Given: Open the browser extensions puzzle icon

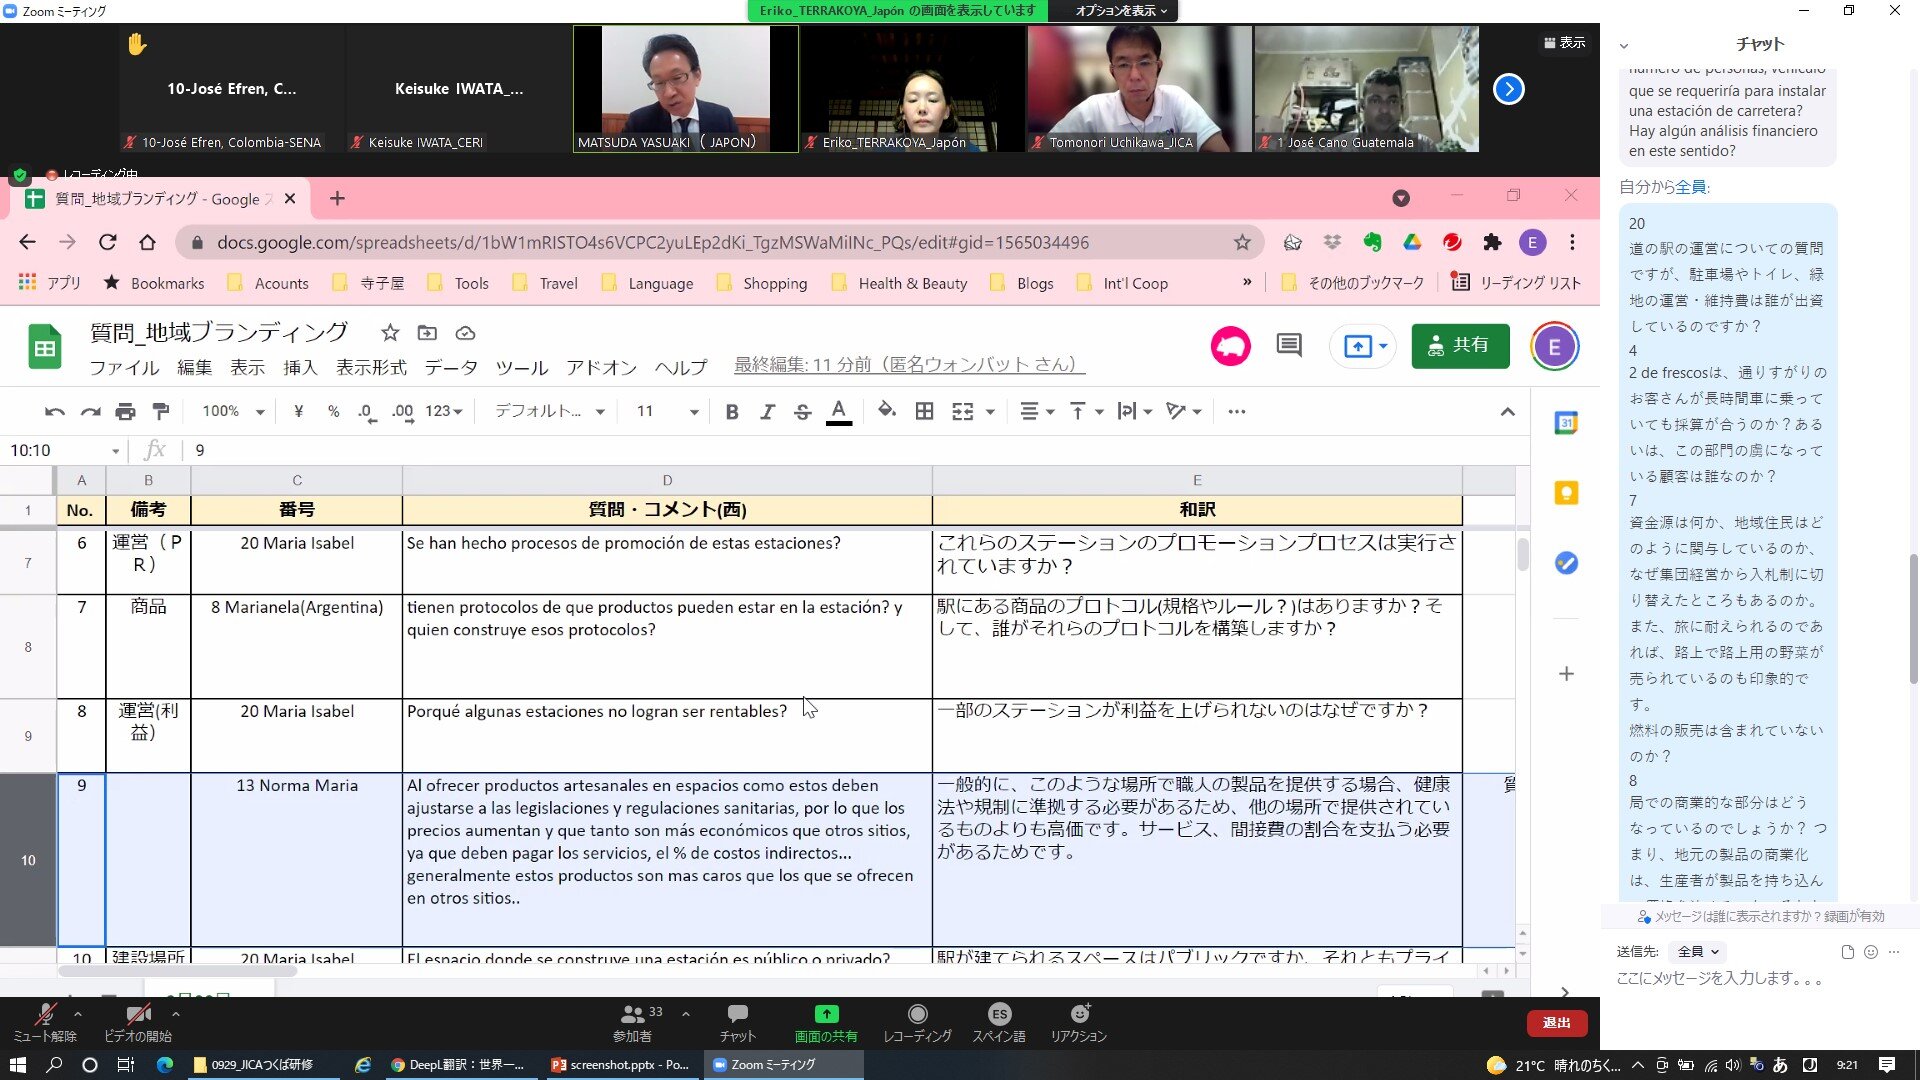Looking at the screenshot, I should (1492, 242).
